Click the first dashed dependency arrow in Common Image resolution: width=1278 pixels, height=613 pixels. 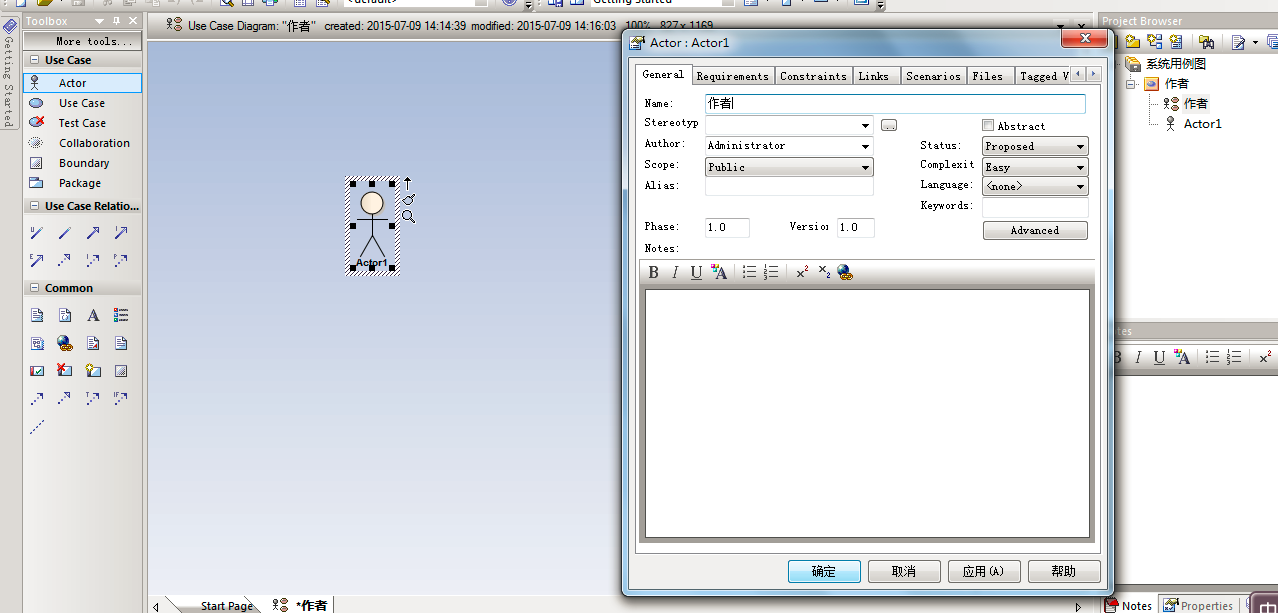[37, 398]
